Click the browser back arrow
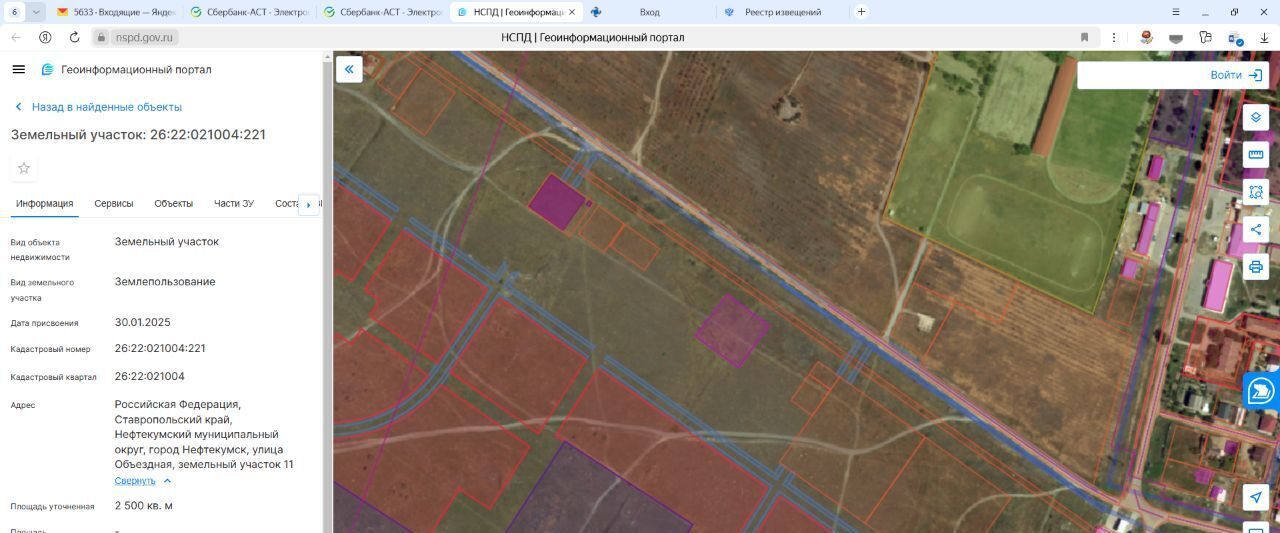1280x533 pixels. click(x=15, y=37)
